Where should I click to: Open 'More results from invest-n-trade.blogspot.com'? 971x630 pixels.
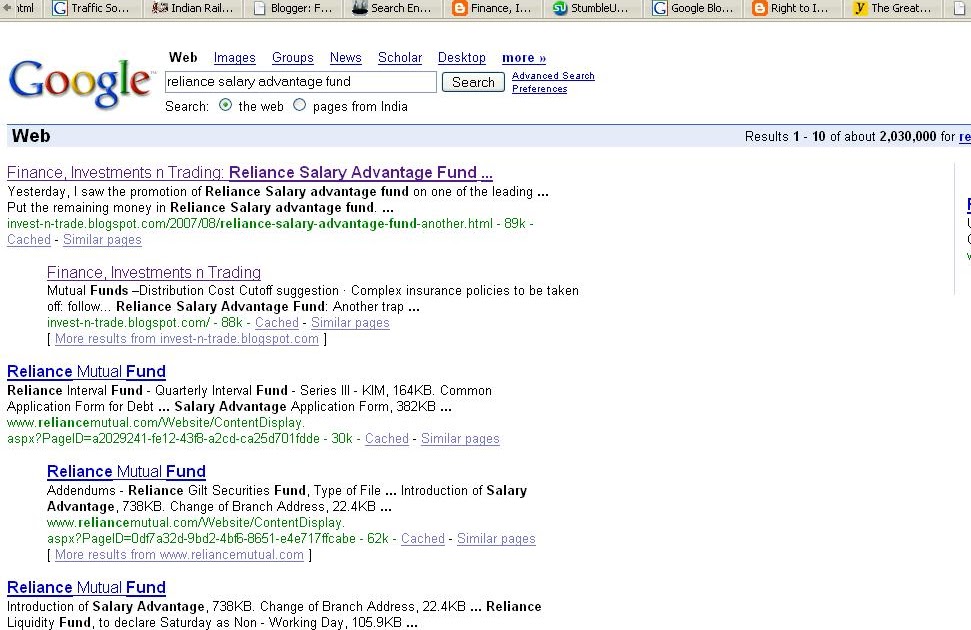[186, 339]
